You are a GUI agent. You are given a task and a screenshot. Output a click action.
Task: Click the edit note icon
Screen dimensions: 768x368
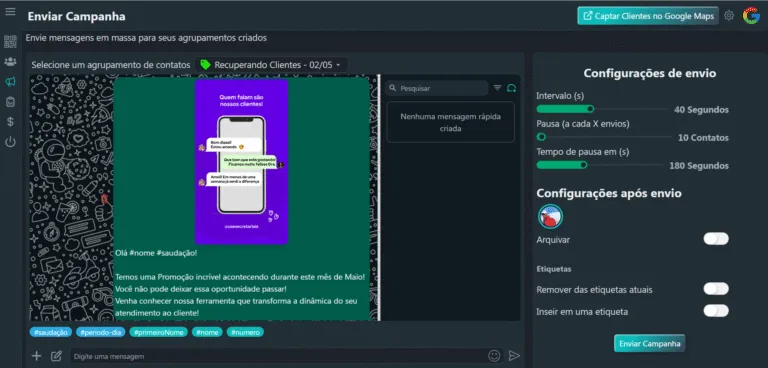pyautogui.click(x=56, y=356)
